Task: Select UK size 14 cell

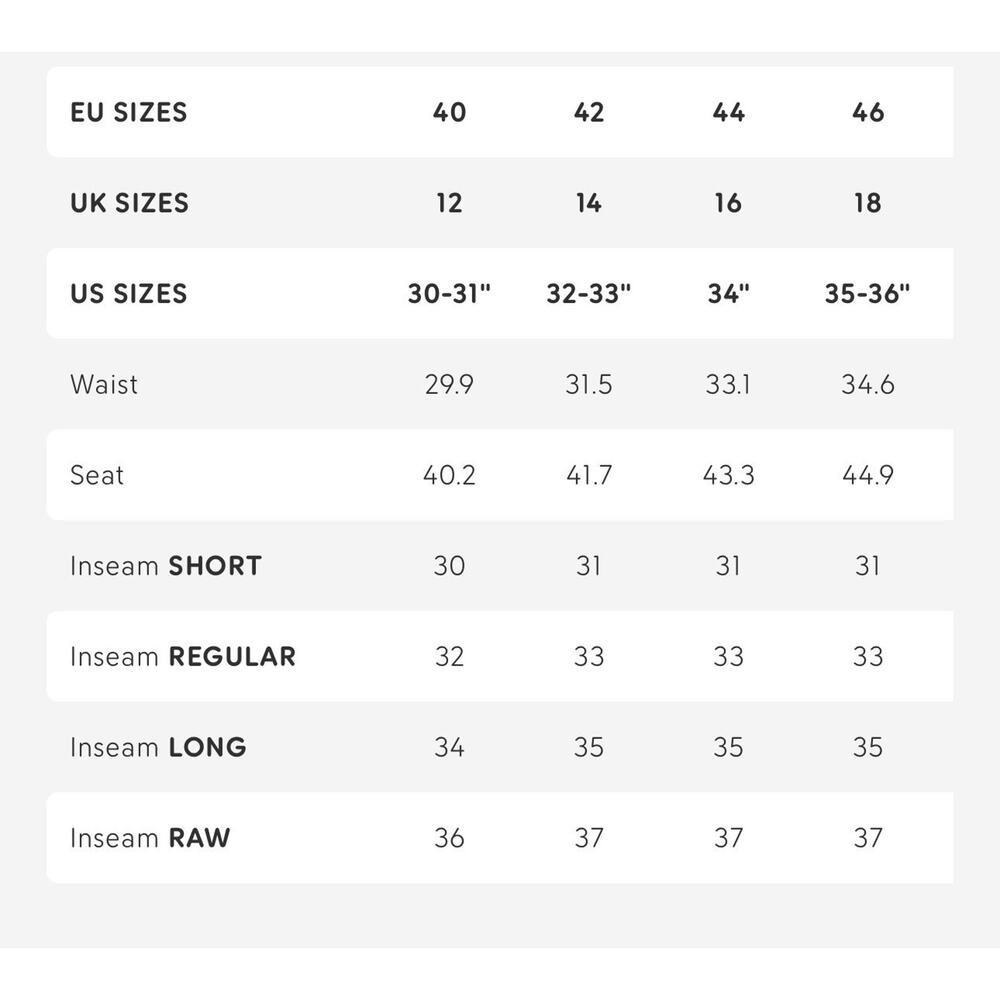Action: (x=588, y=203)
